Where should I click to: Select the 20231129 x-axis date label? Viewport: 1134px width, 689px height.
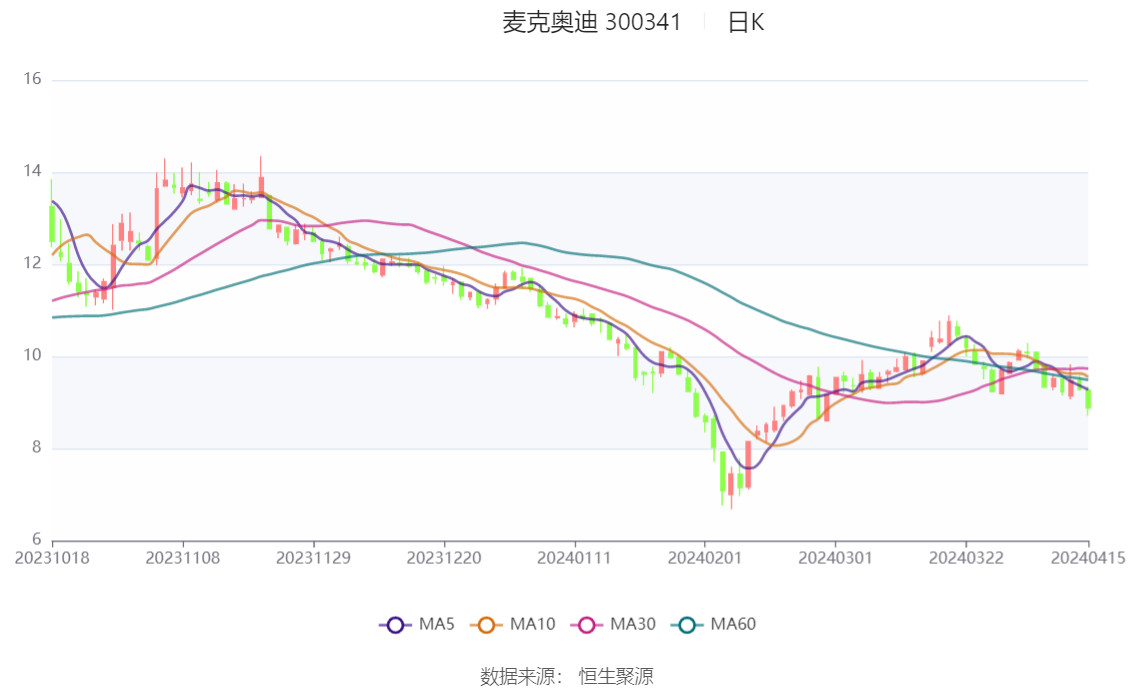313,558
